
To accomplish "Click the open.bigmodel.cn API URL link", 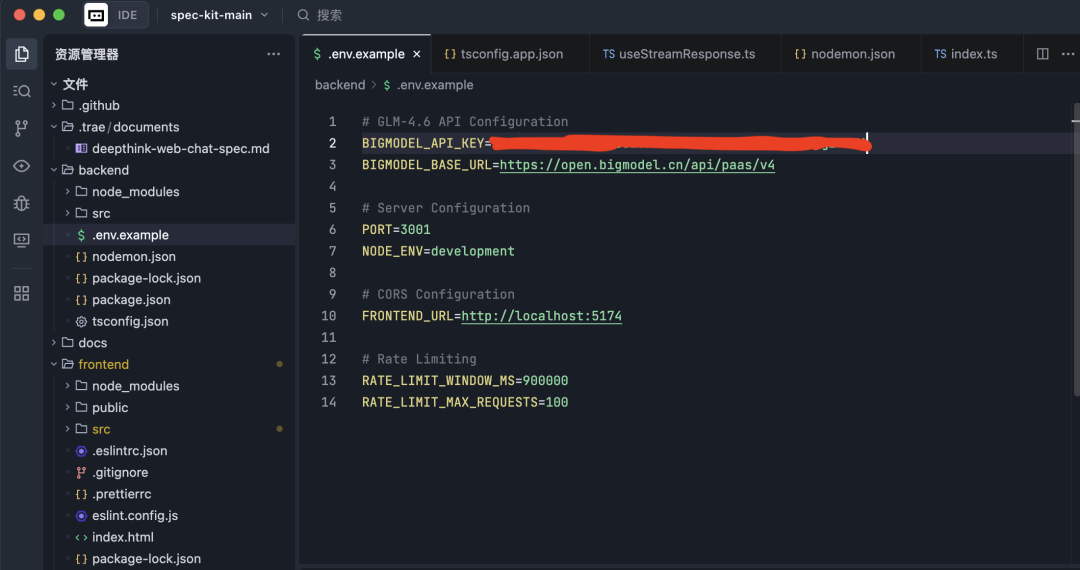I will (x=637, y=165).
